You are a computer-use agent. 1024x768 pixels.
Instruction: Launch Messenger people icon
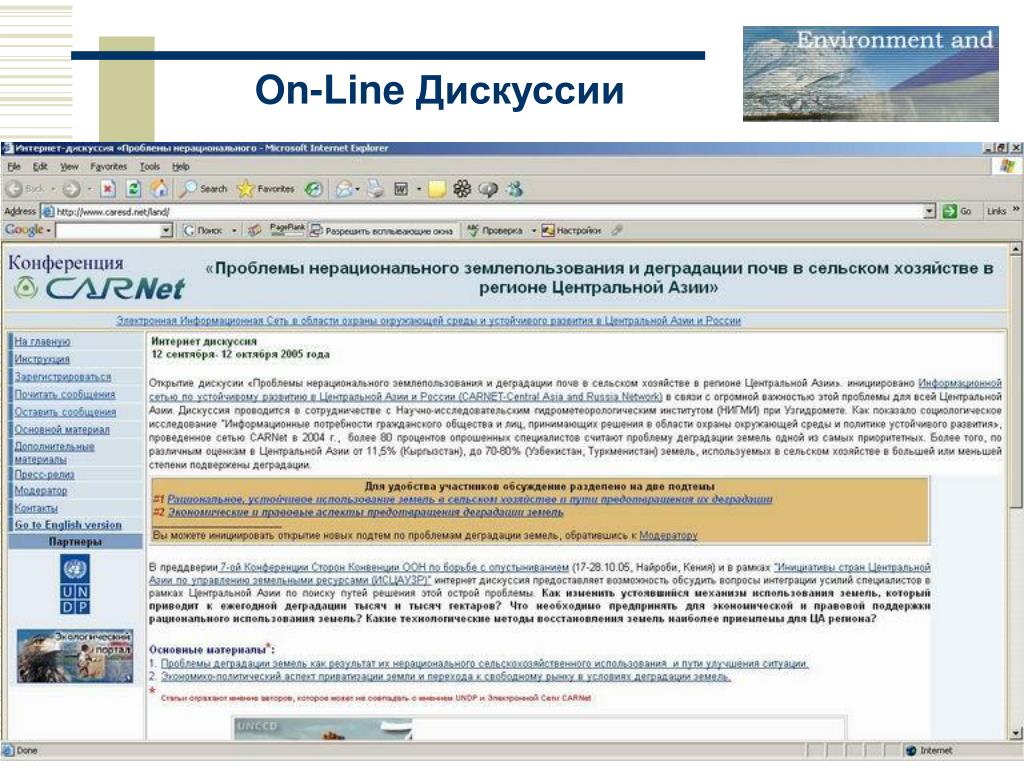coord(515,189)
